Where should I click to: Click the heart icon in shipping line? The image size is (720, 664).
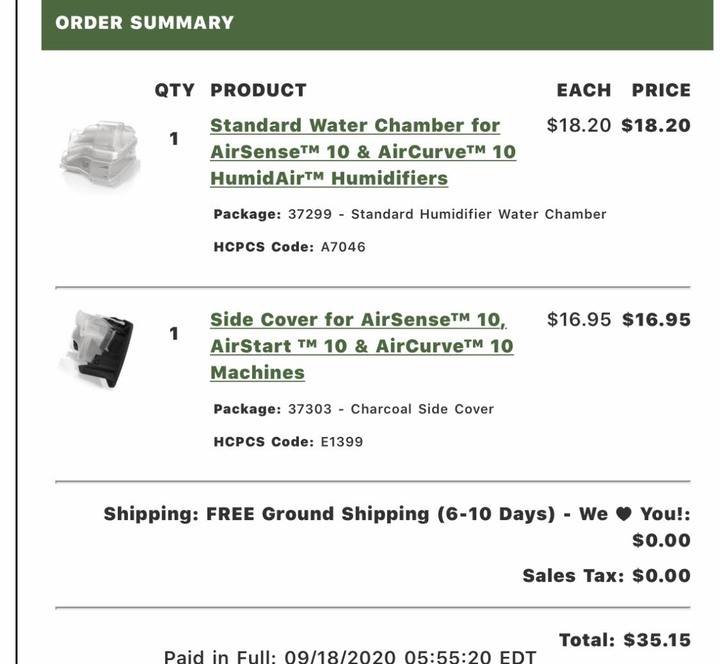pyautogui.click(x=623, y=514)
